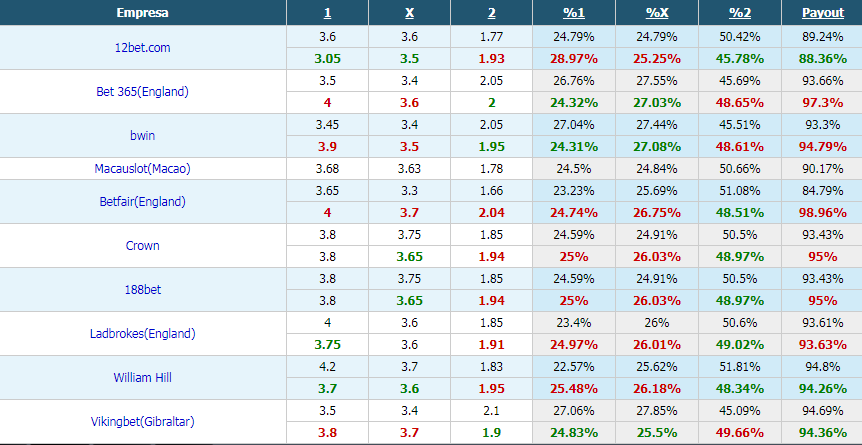The image size is (862, 445).
Task: Select Betfair payout value 98.96%
Action: point(822,213)
